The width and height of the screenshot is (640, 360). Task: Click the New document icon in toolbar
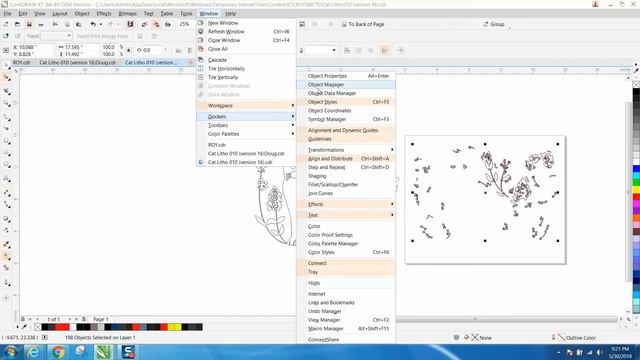coord(6,24)
